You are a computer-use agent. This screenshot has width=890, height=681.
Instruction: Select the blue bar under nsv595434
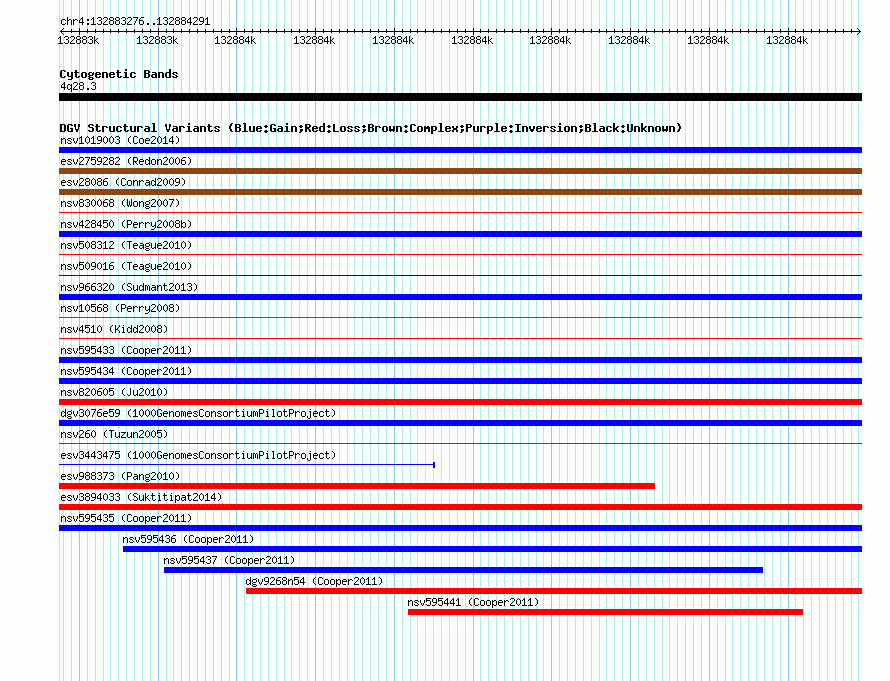tap(460, 381)
